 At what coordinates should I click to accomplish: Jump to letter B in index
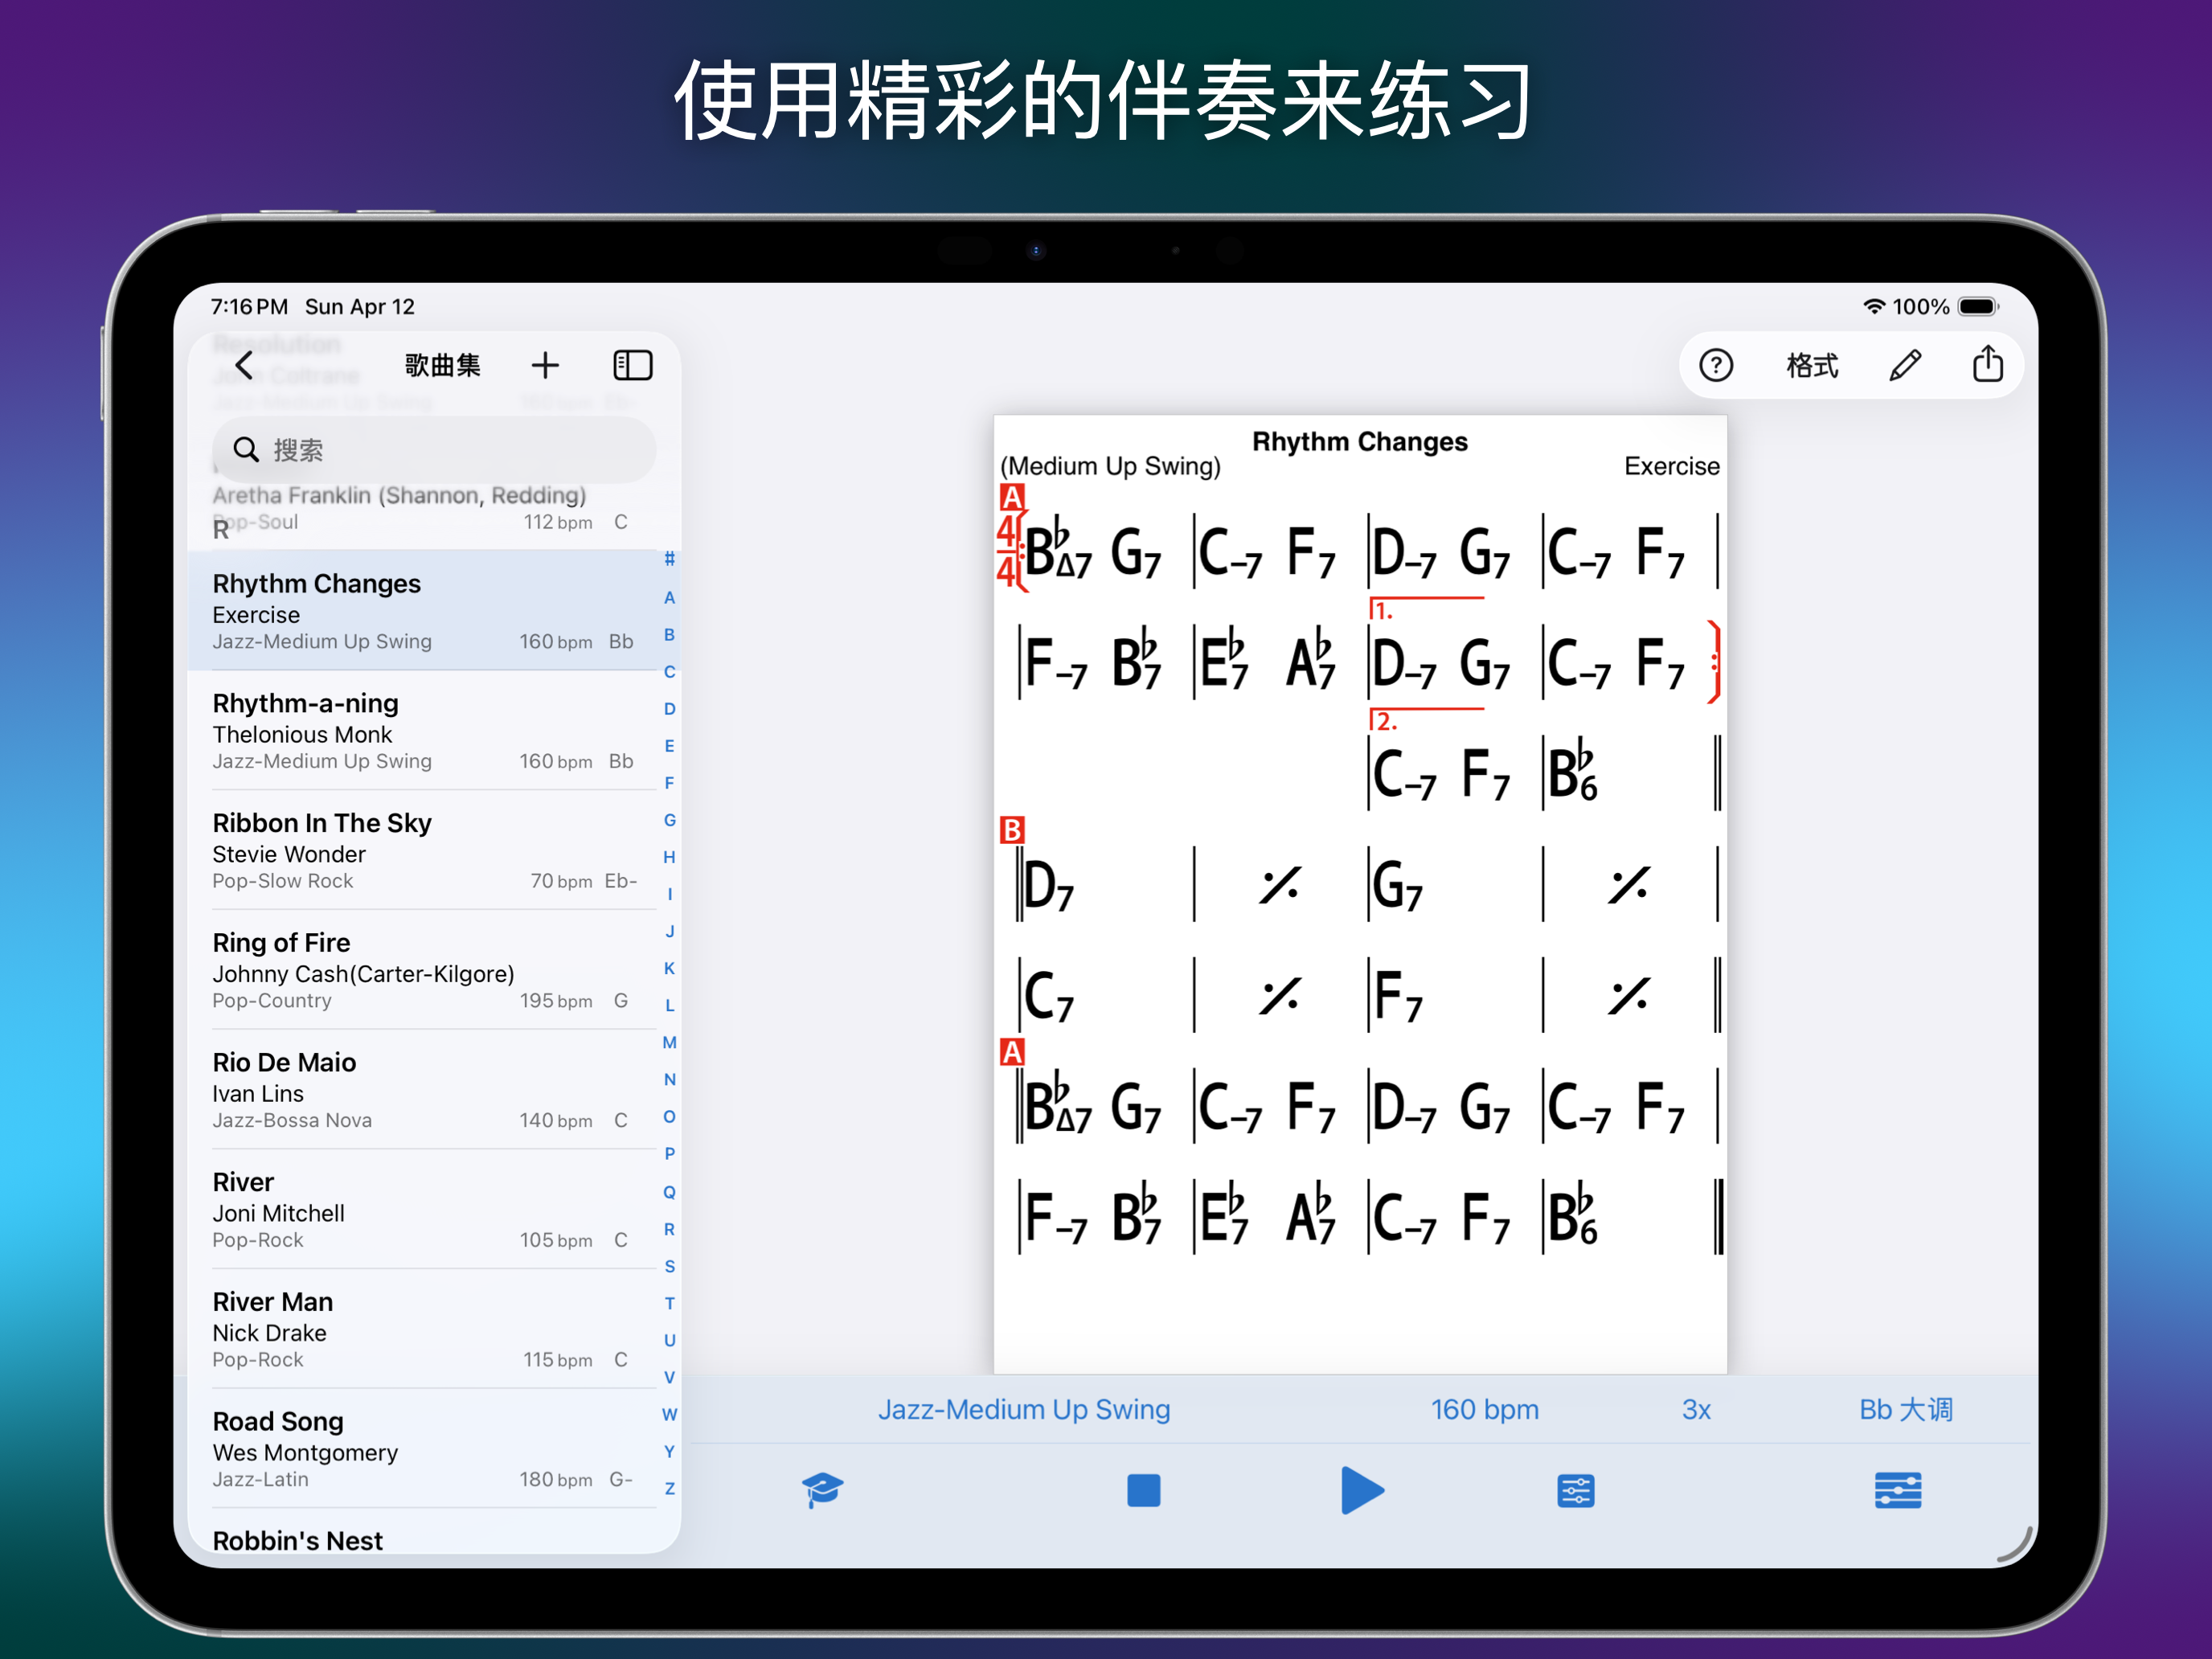669,634
